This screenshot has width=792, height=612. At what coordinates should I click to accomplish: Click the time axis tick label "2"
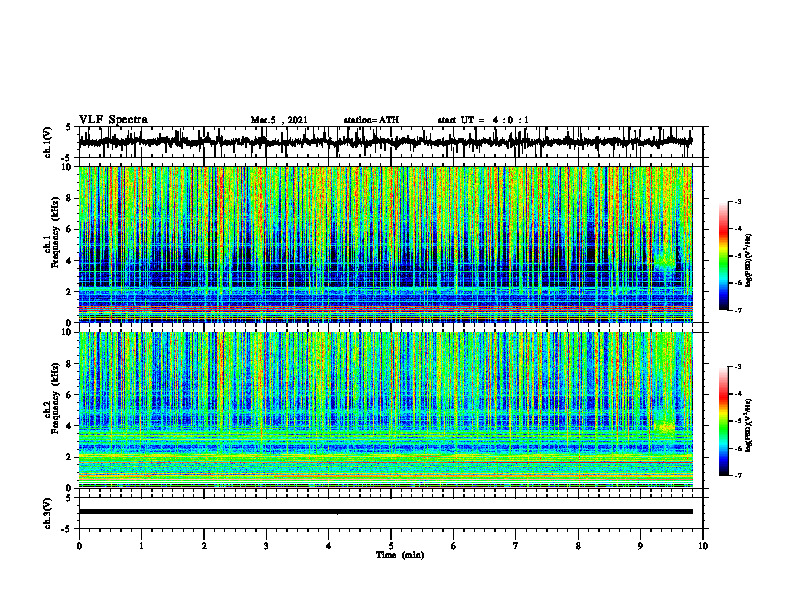pyautogui.click(x=204, y=546)
